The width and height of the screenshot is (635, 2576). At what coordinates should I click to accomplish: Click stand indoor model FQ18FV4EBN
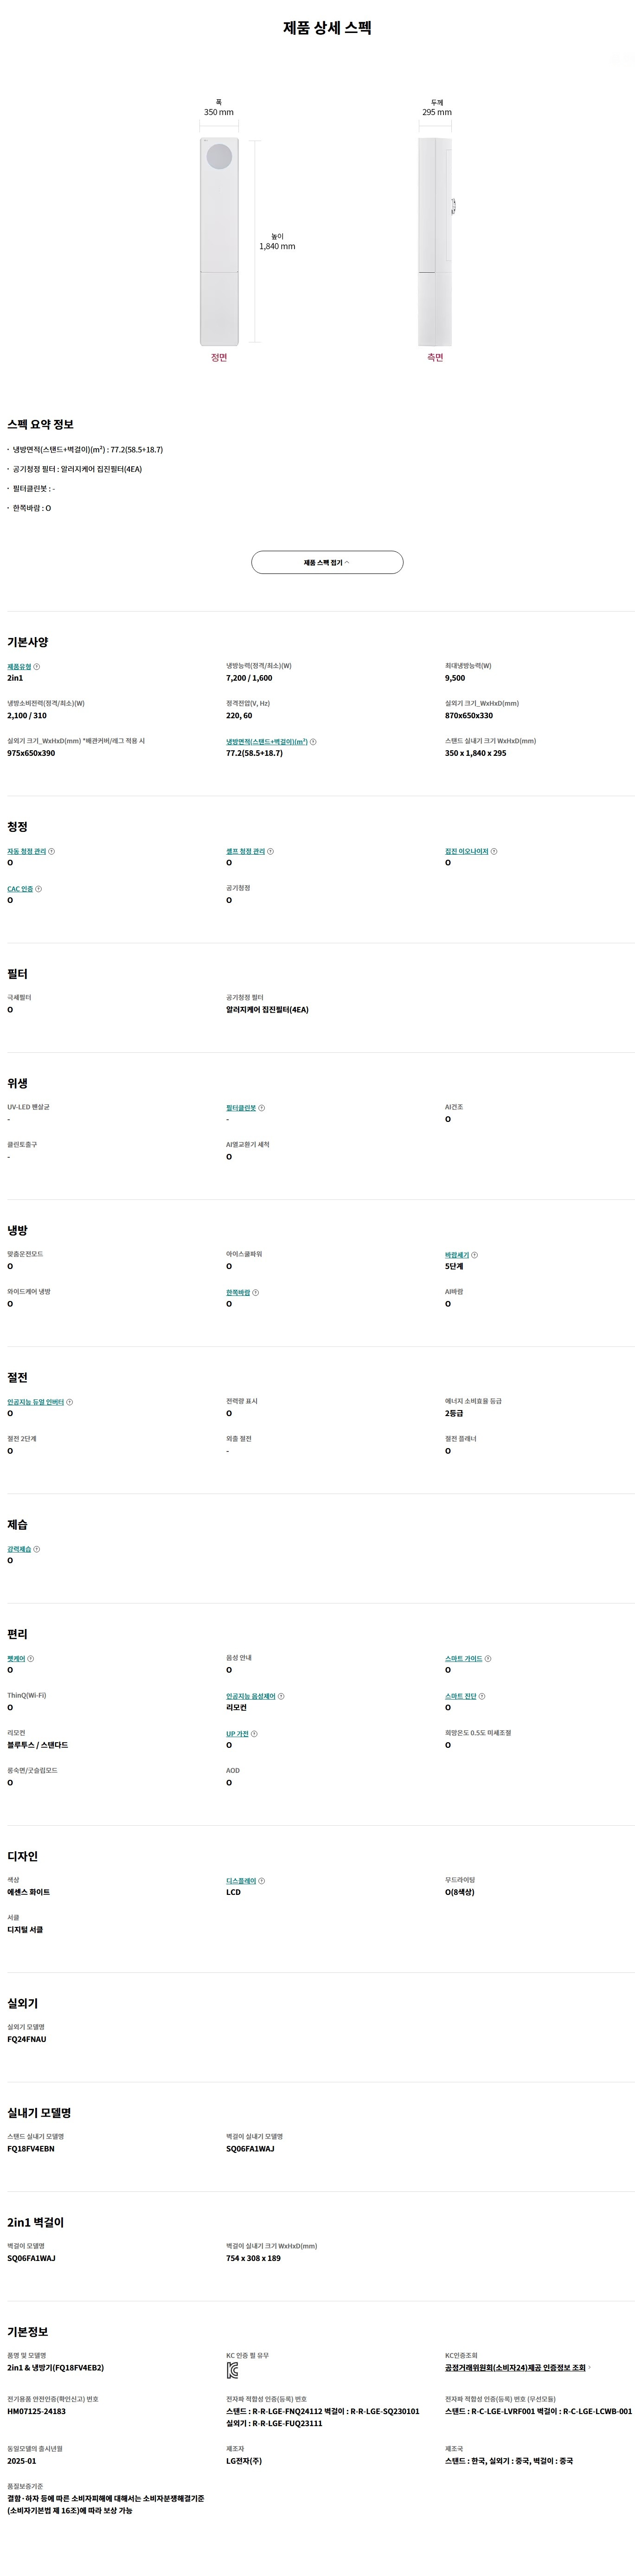pos(31,2149)
